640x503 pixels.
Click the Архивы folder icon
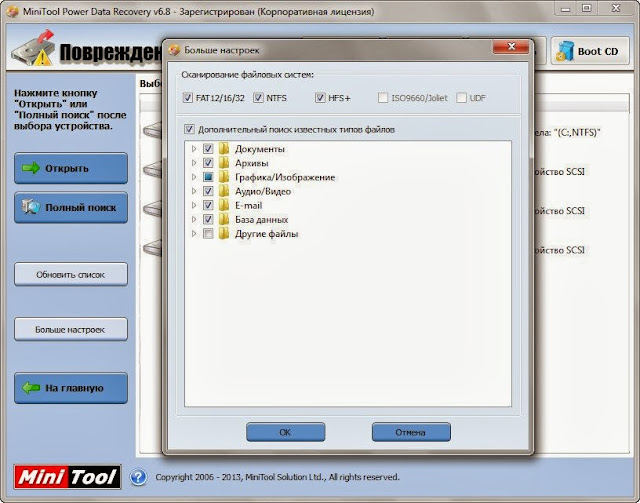224,163
